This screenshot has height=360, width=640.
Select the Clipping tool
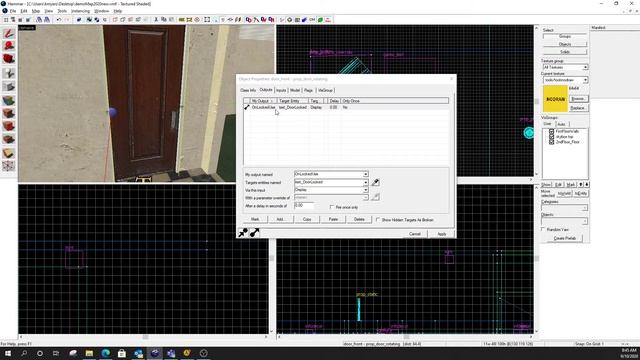(x=9, y=153)
